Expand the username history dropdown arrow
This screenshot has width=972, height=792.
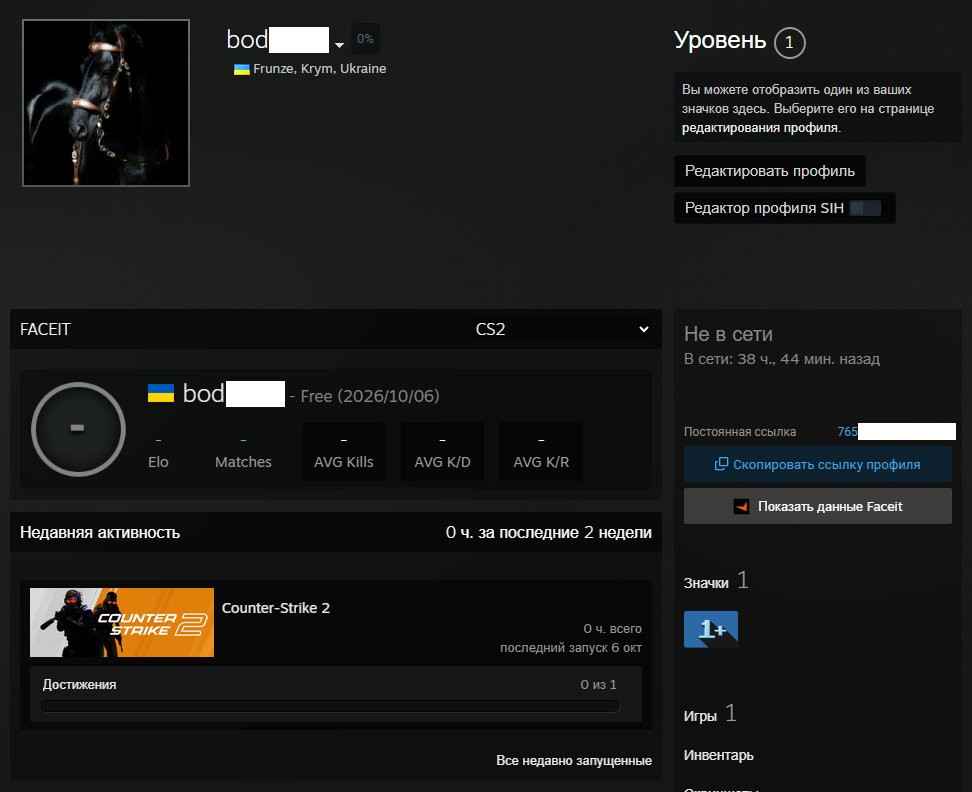(x=339, y=45)
